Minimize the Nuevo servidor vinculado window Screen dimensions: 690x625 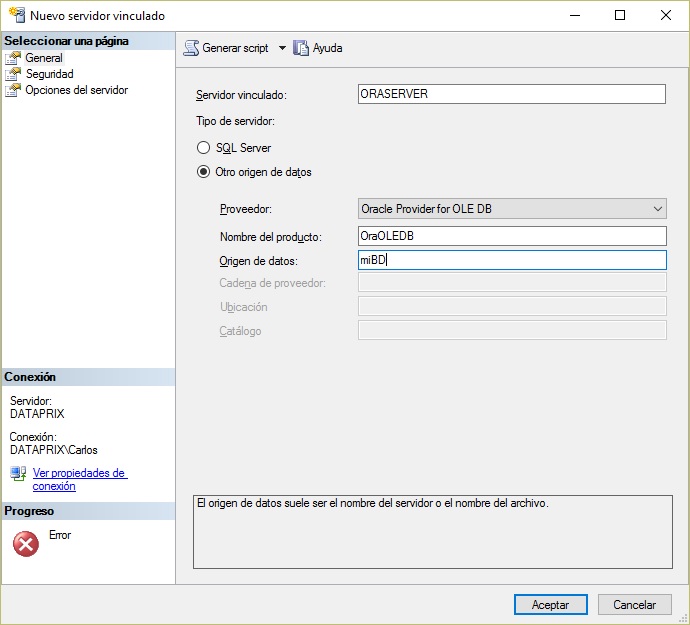[x=575, y=15]
